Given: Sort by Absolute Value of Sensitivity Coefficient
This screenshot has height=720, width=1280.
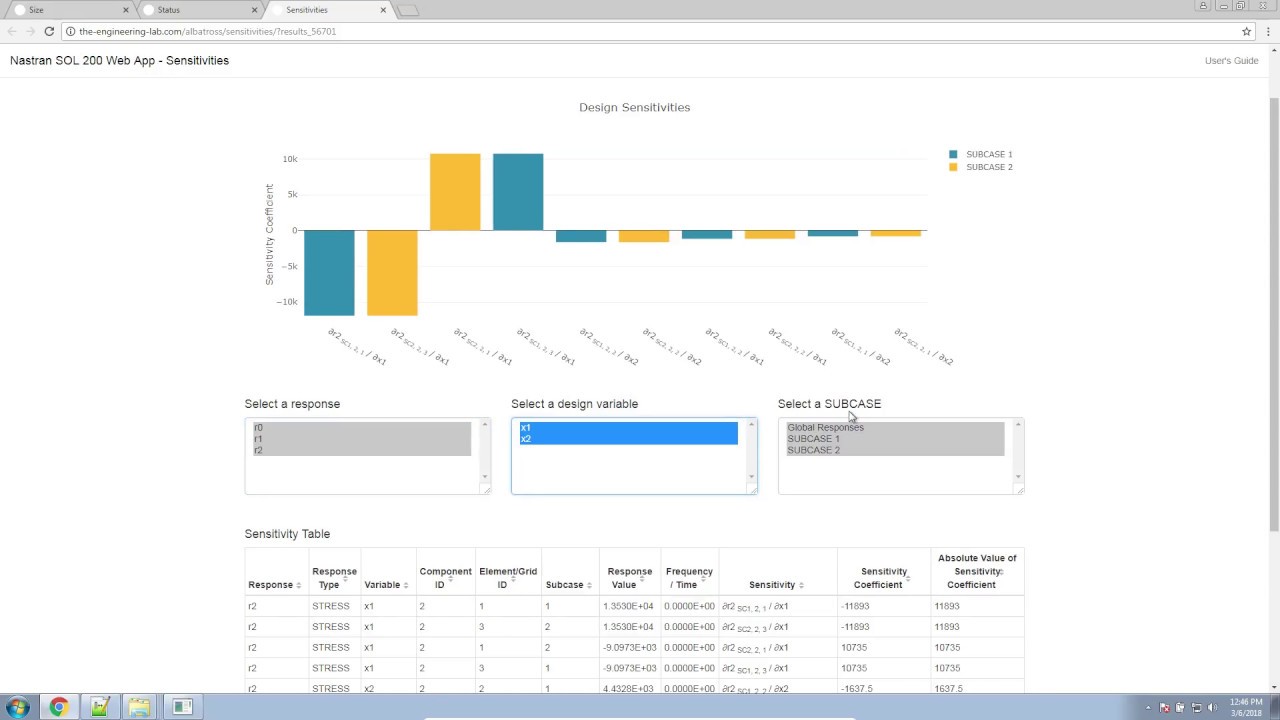Looking at the screenshot, I should click(x=977, y=571).
